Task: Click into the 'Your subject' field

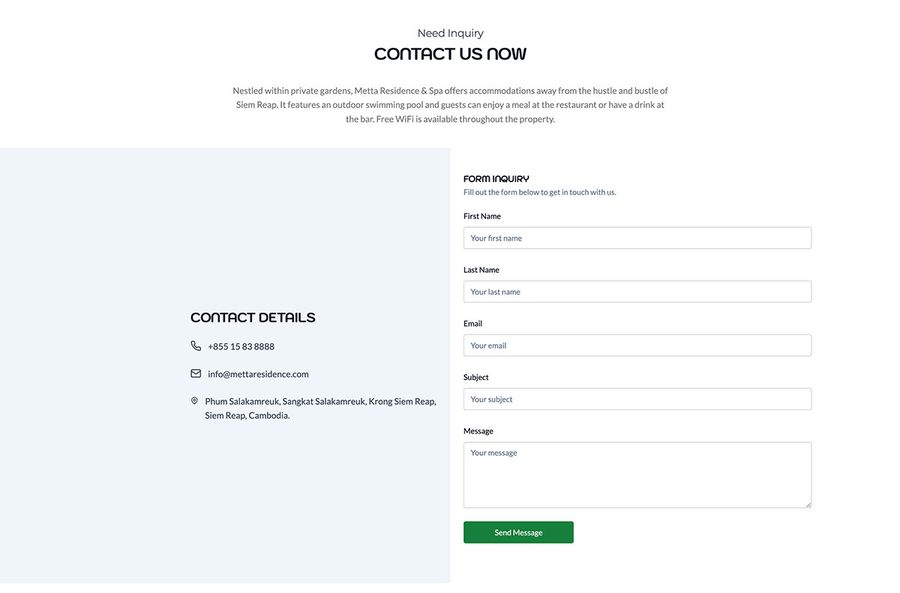Action: (637, 399)
